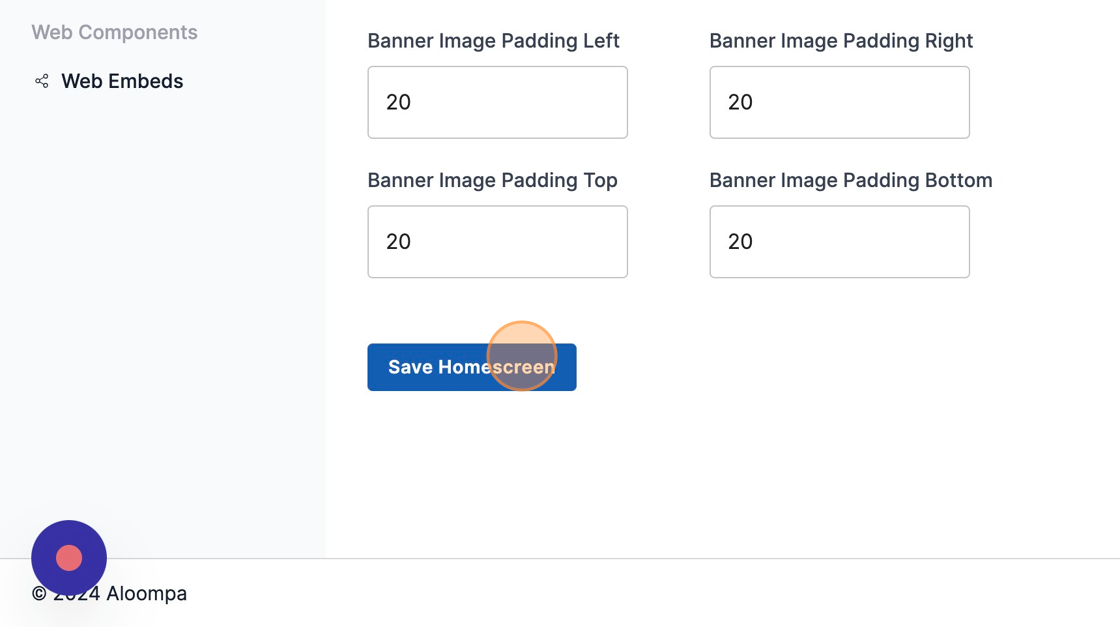This screenshot has height=627, width=1120.
Task: Click the Banner Image Padding Left label
Action: tap(493, 41)
